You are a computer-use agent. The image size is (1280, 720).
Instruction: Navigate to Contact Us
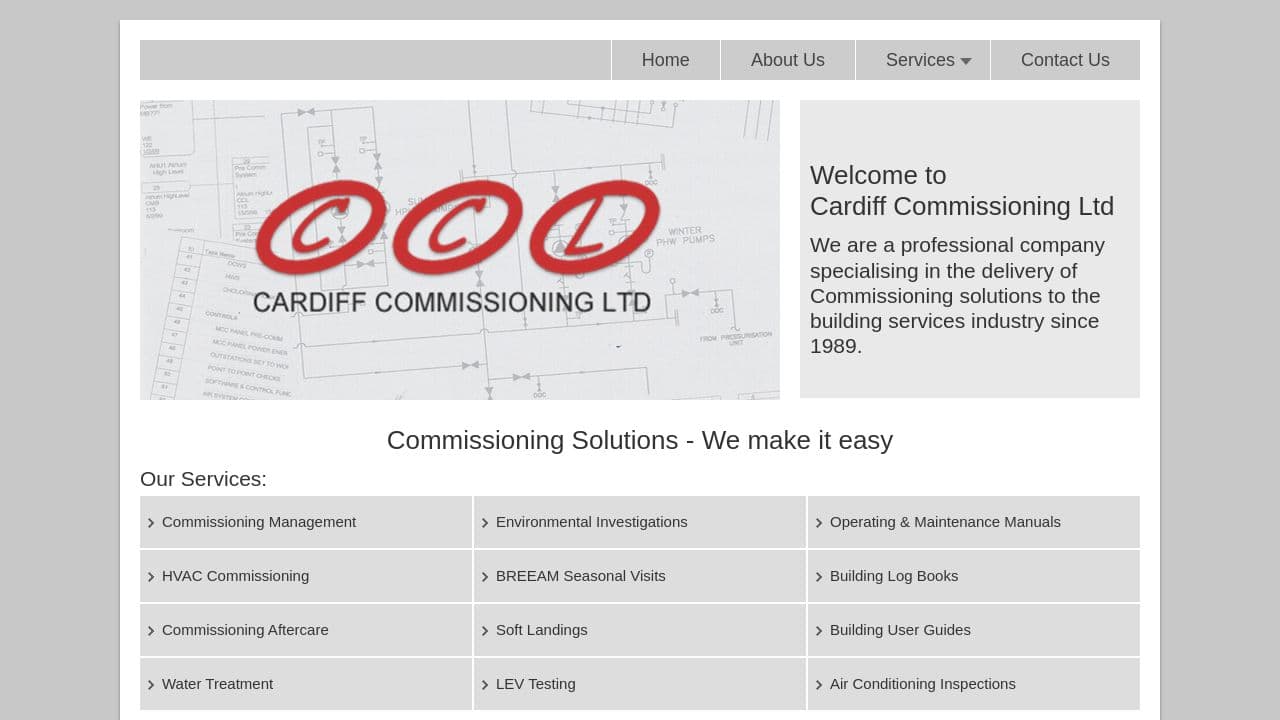pyautogui.click(x=1065, y=60)
